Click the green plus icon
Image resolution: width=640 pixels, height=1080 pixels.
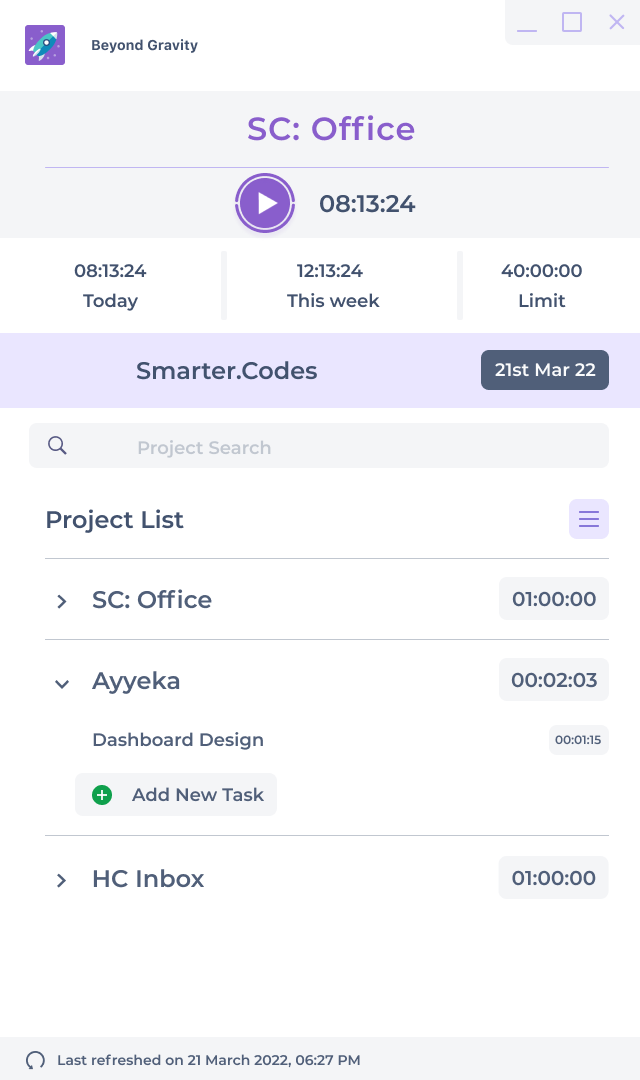[102, 795]
